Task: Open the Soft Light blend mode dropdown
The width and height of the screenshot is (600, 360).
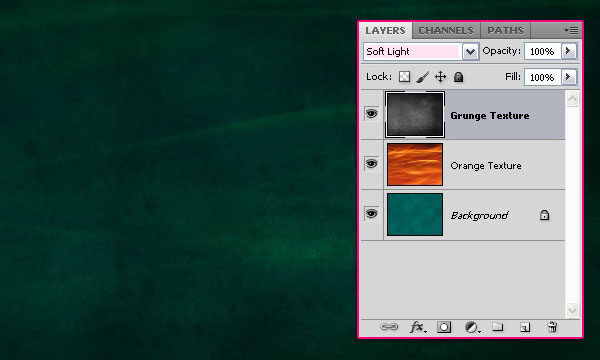Action: tap(470, 51)
